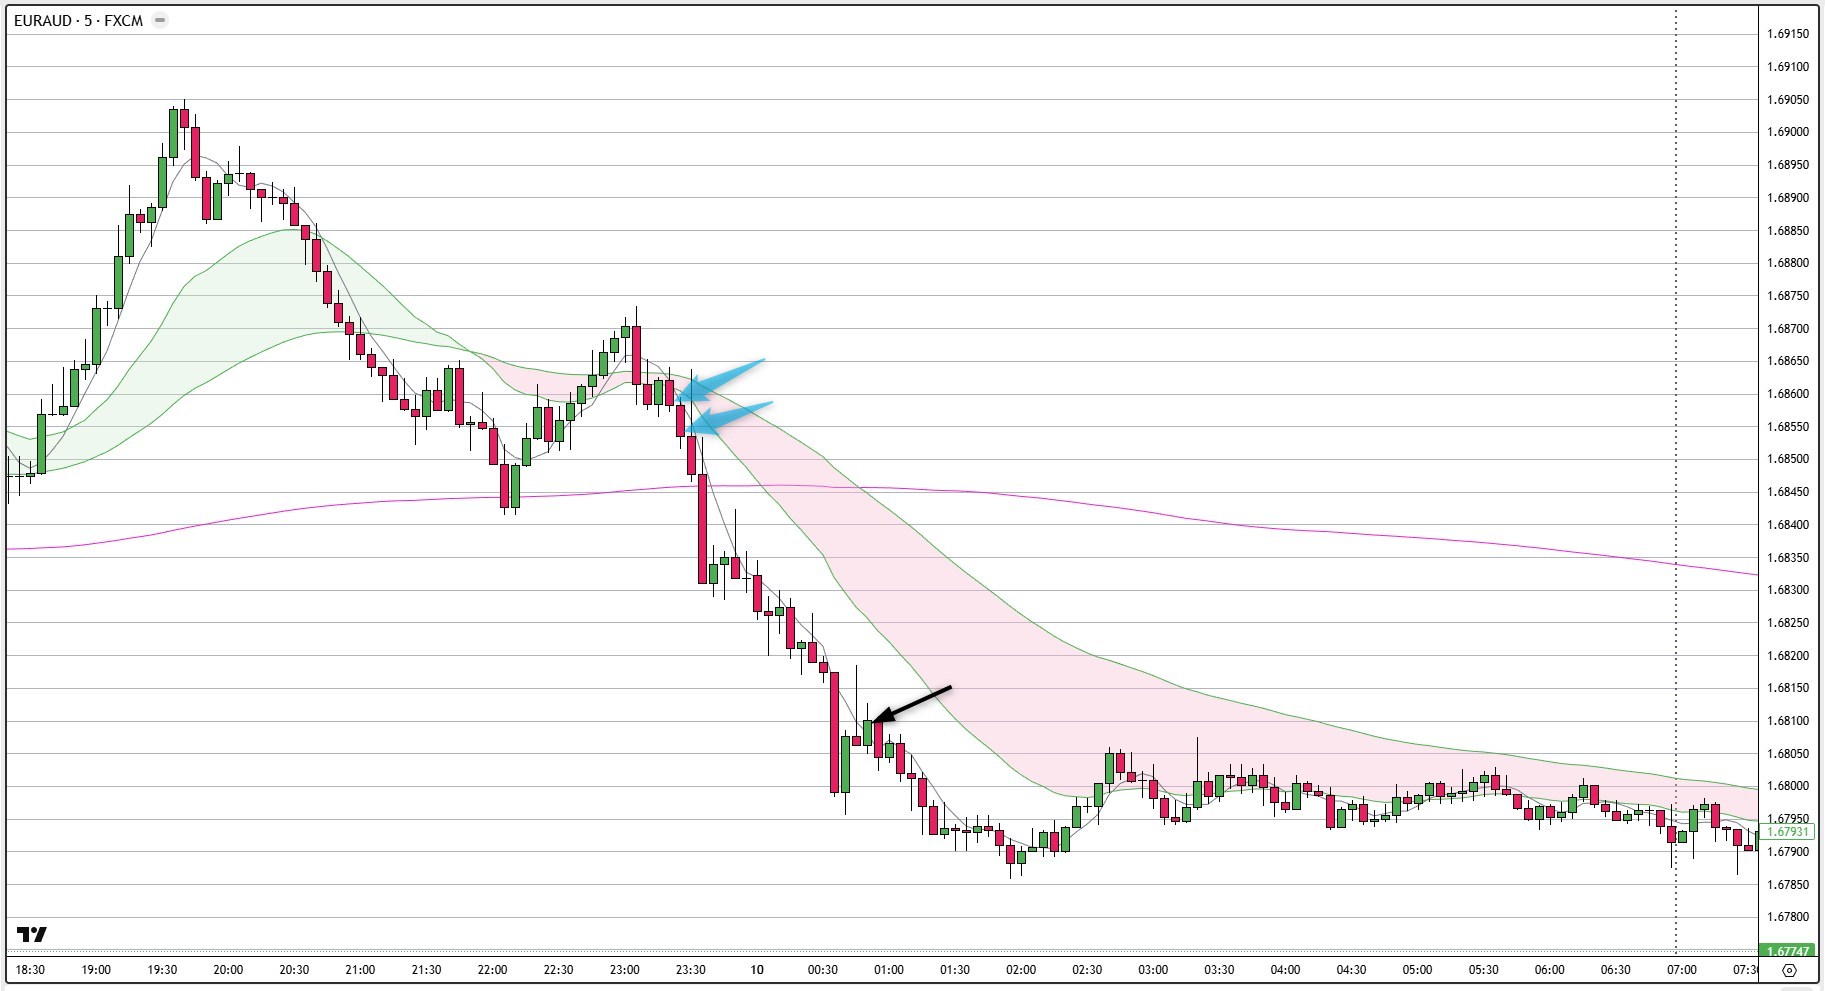The height and width of the screenshot is (991, 1825).
Task: Click the date label 10 on the time axis
Action: point(757,969)
